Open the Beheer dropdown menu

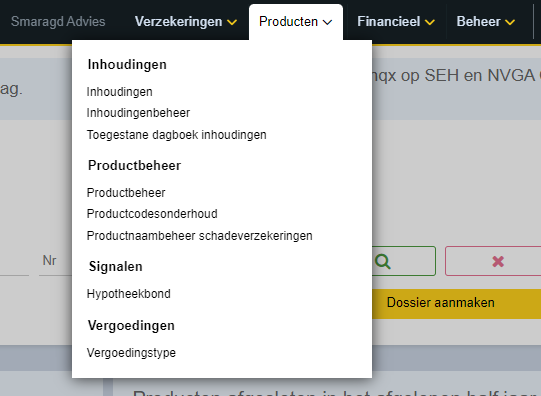click(x=485, y=21)
